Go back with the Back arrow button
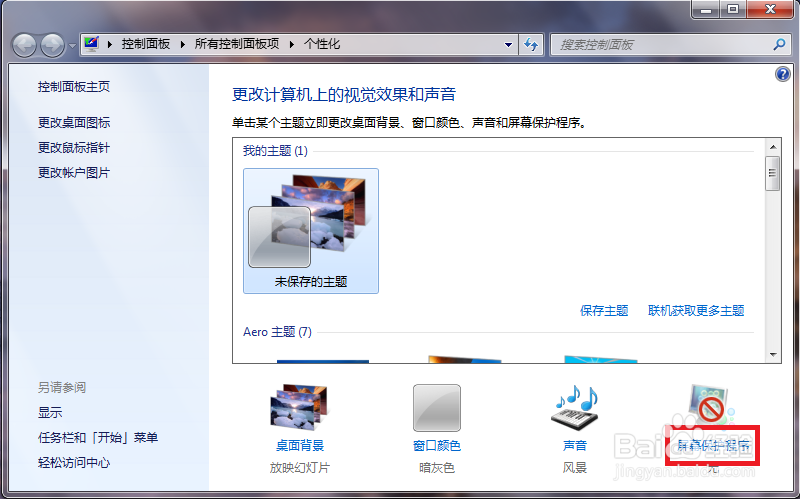Screen dimensions: 800x499 [24, 45]
